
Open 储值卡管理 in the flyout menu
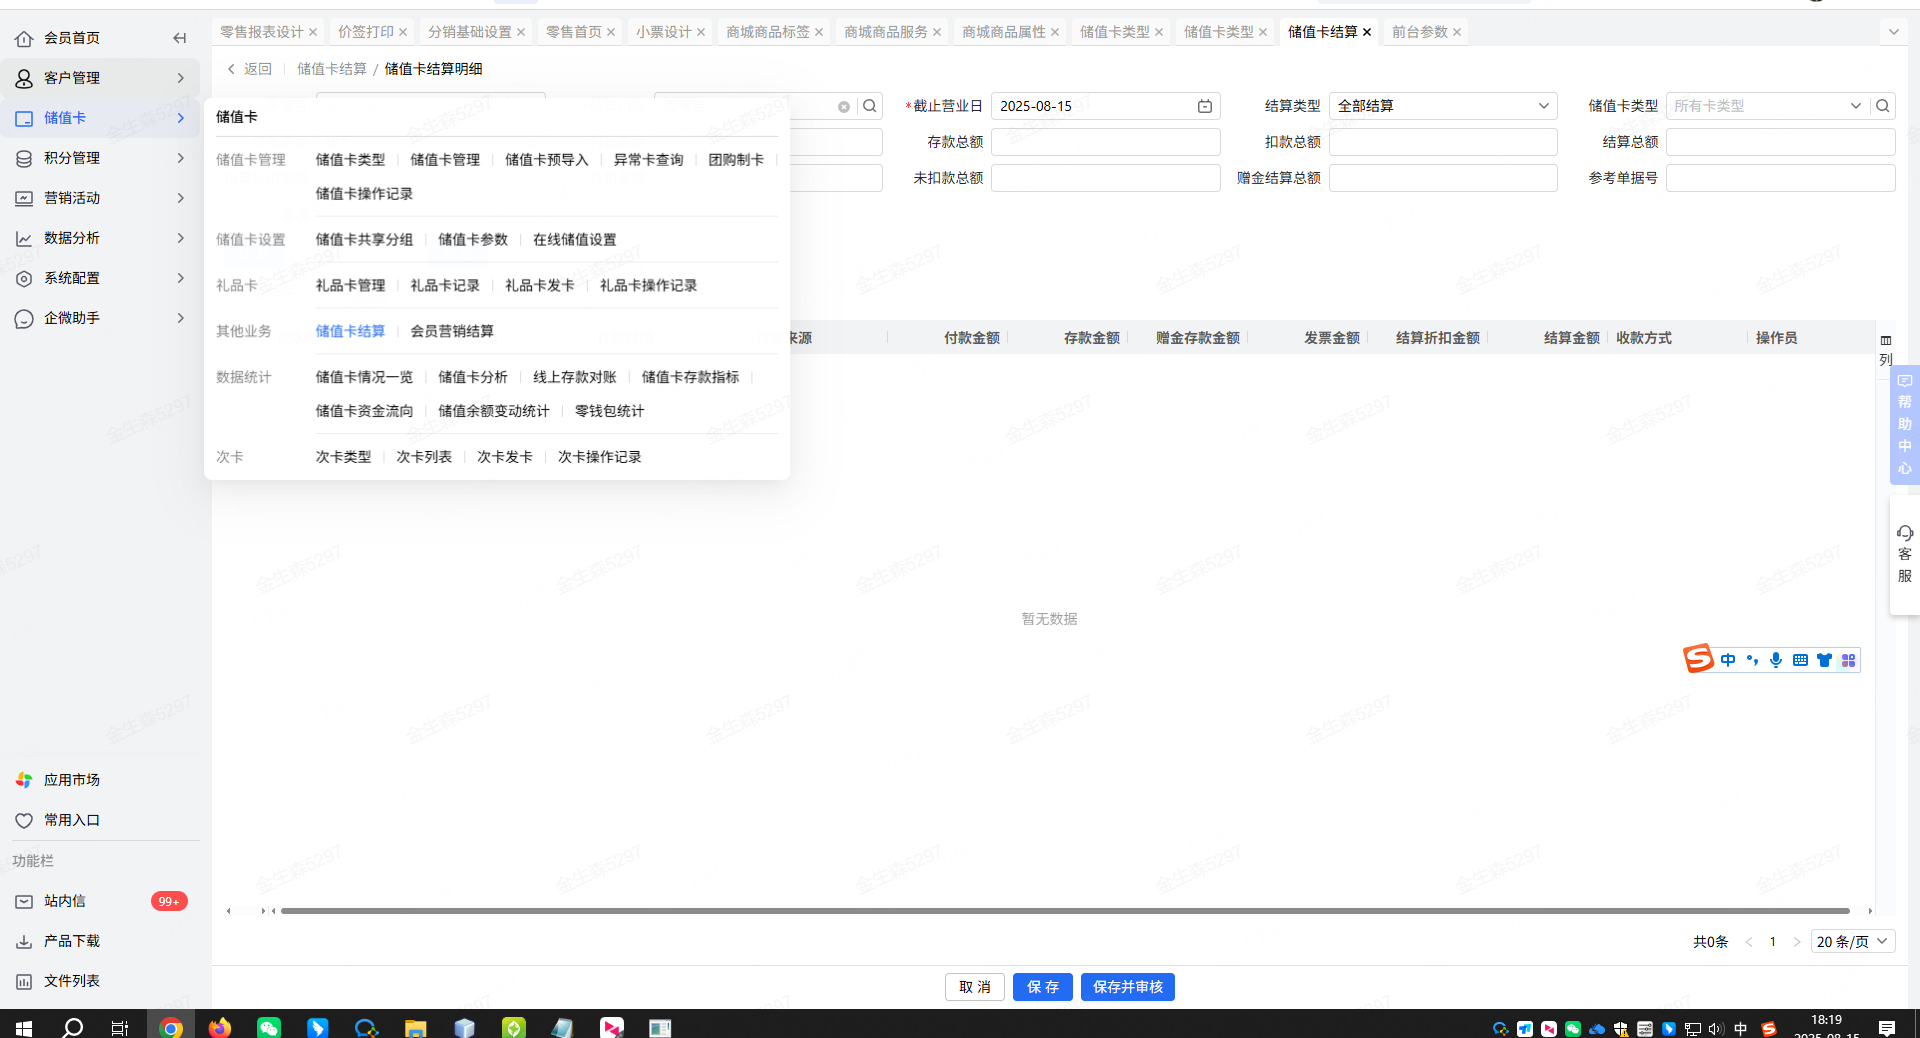point(445,160)
